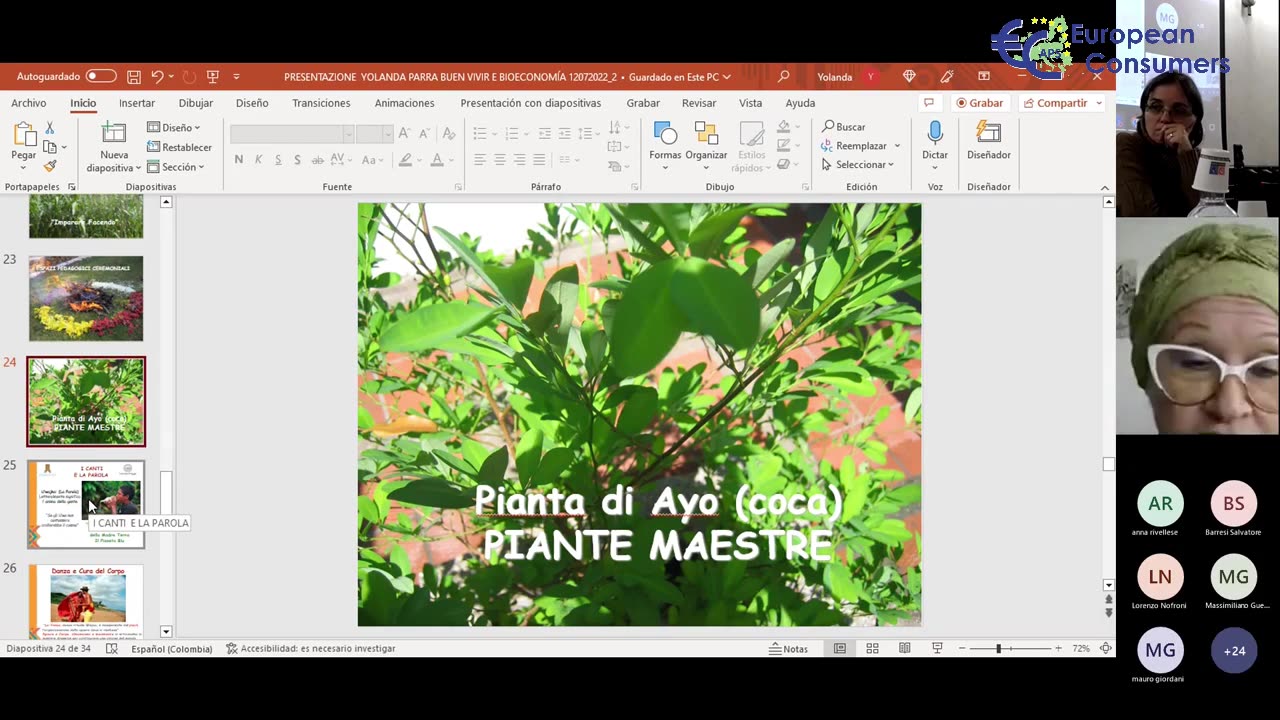
Task: Open the Seleccionar dropdown
Action: pos(860,165)
